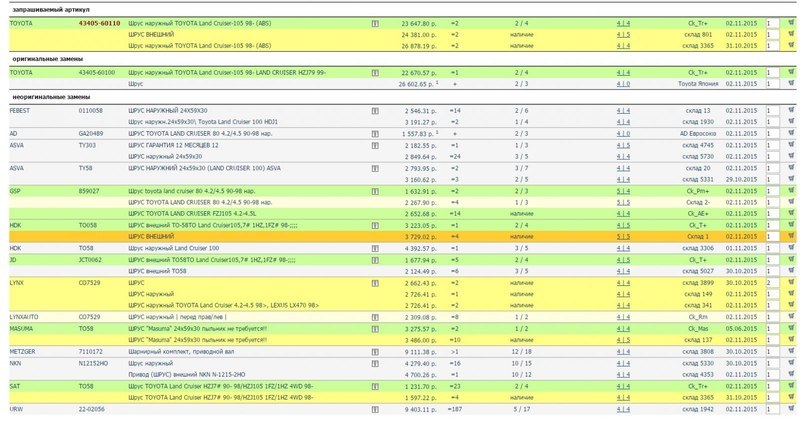Add Ck_Pm+ offer to cart
The width and height of the screenshot is (800, 422).
pyautogui.click(x=791, y=191)
